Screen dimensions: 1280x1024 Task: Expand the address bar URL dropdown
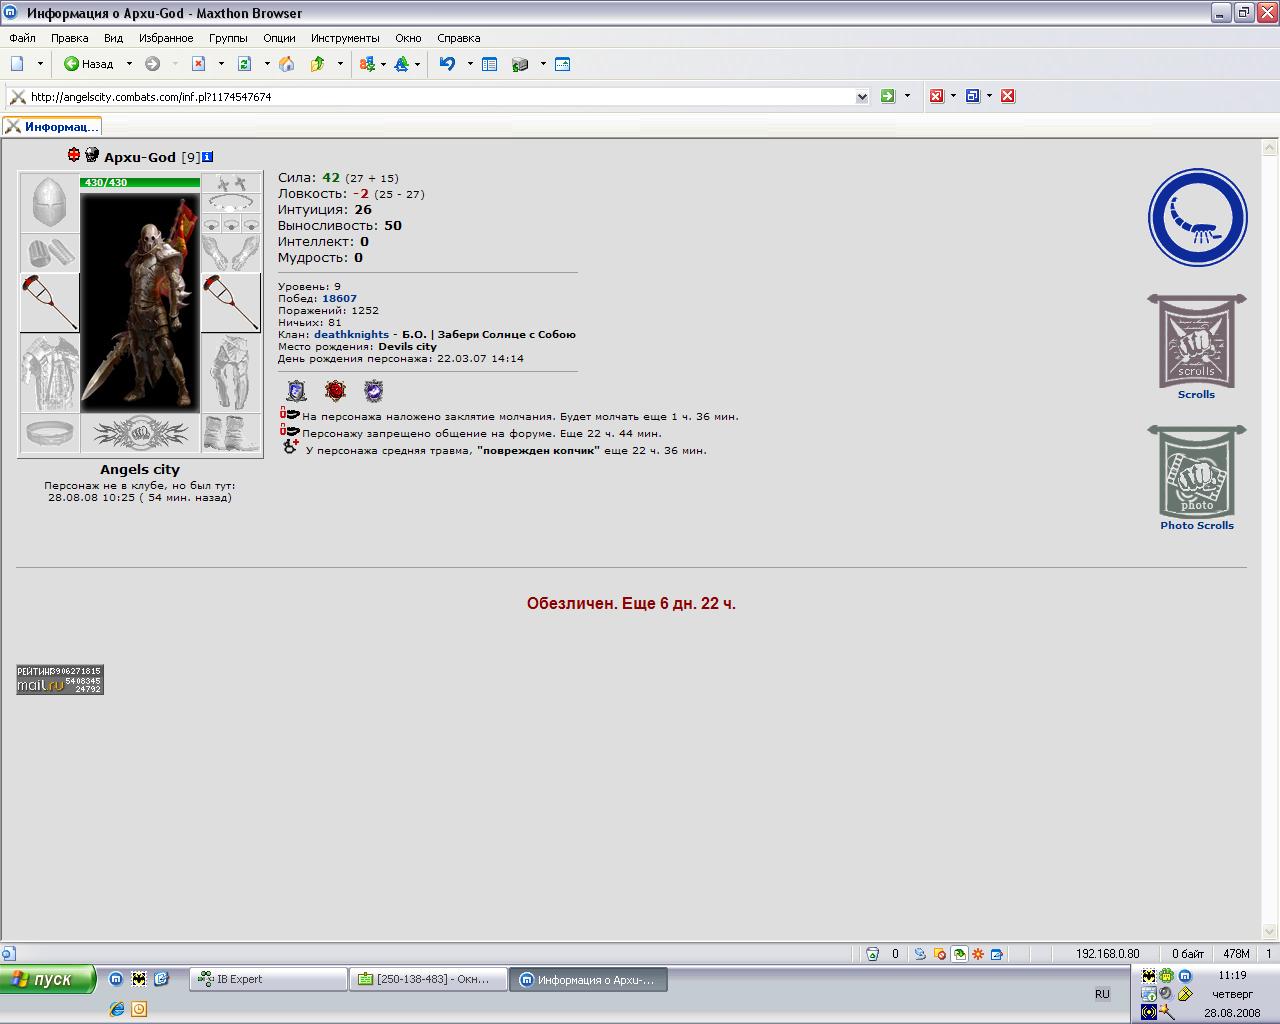click(862, 97)
